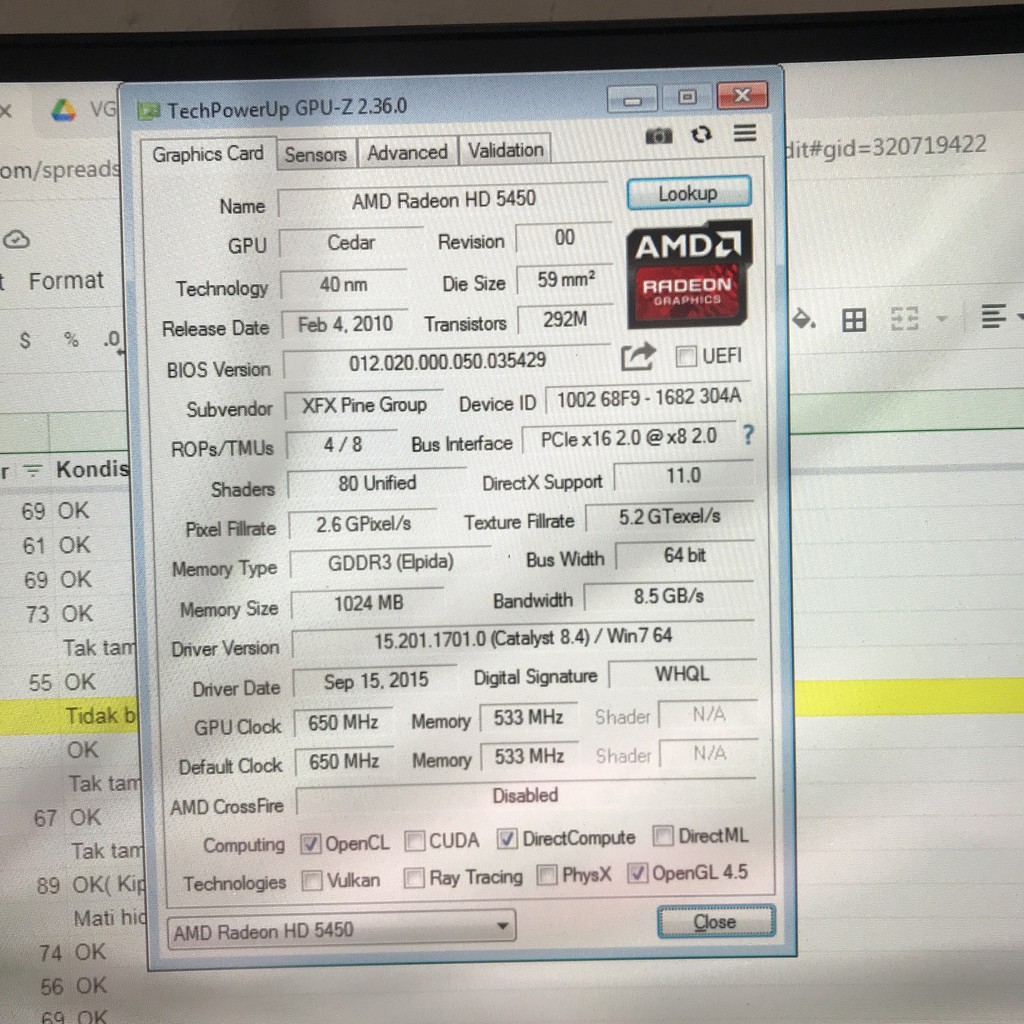Click the Name field showing AMD Radeon HD 5450

pos(443,200)
